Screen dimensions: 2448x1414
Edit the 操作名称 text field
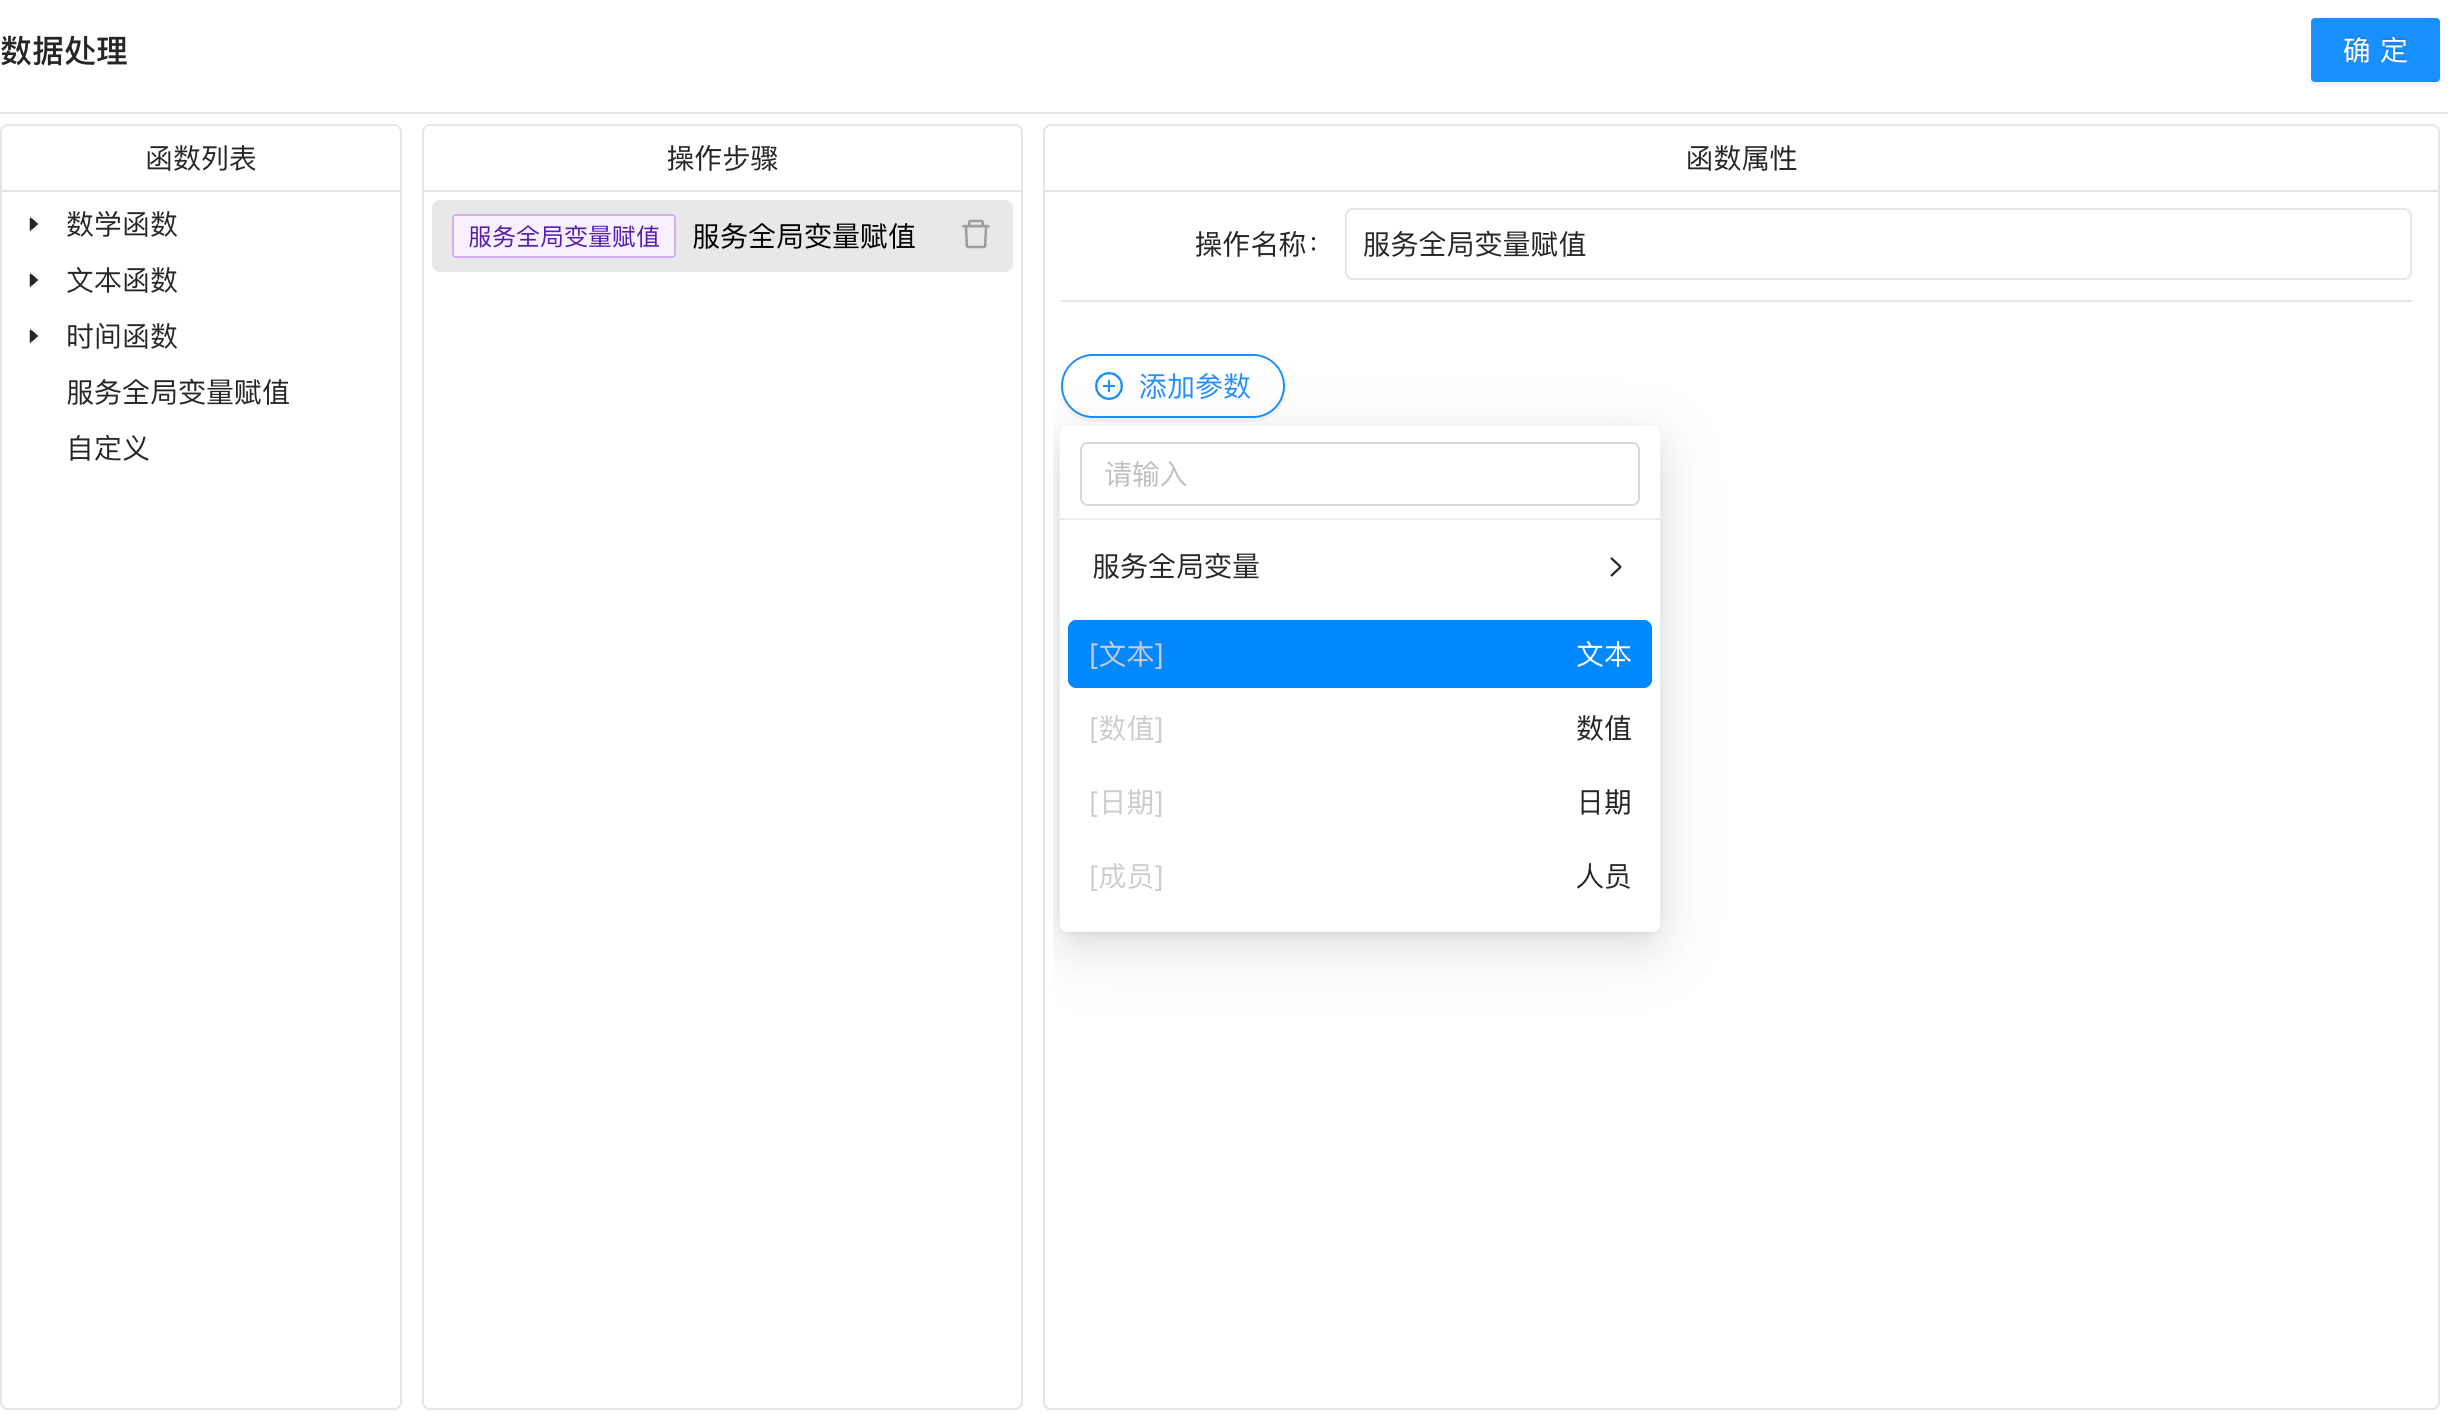(x=1876, y=244)
